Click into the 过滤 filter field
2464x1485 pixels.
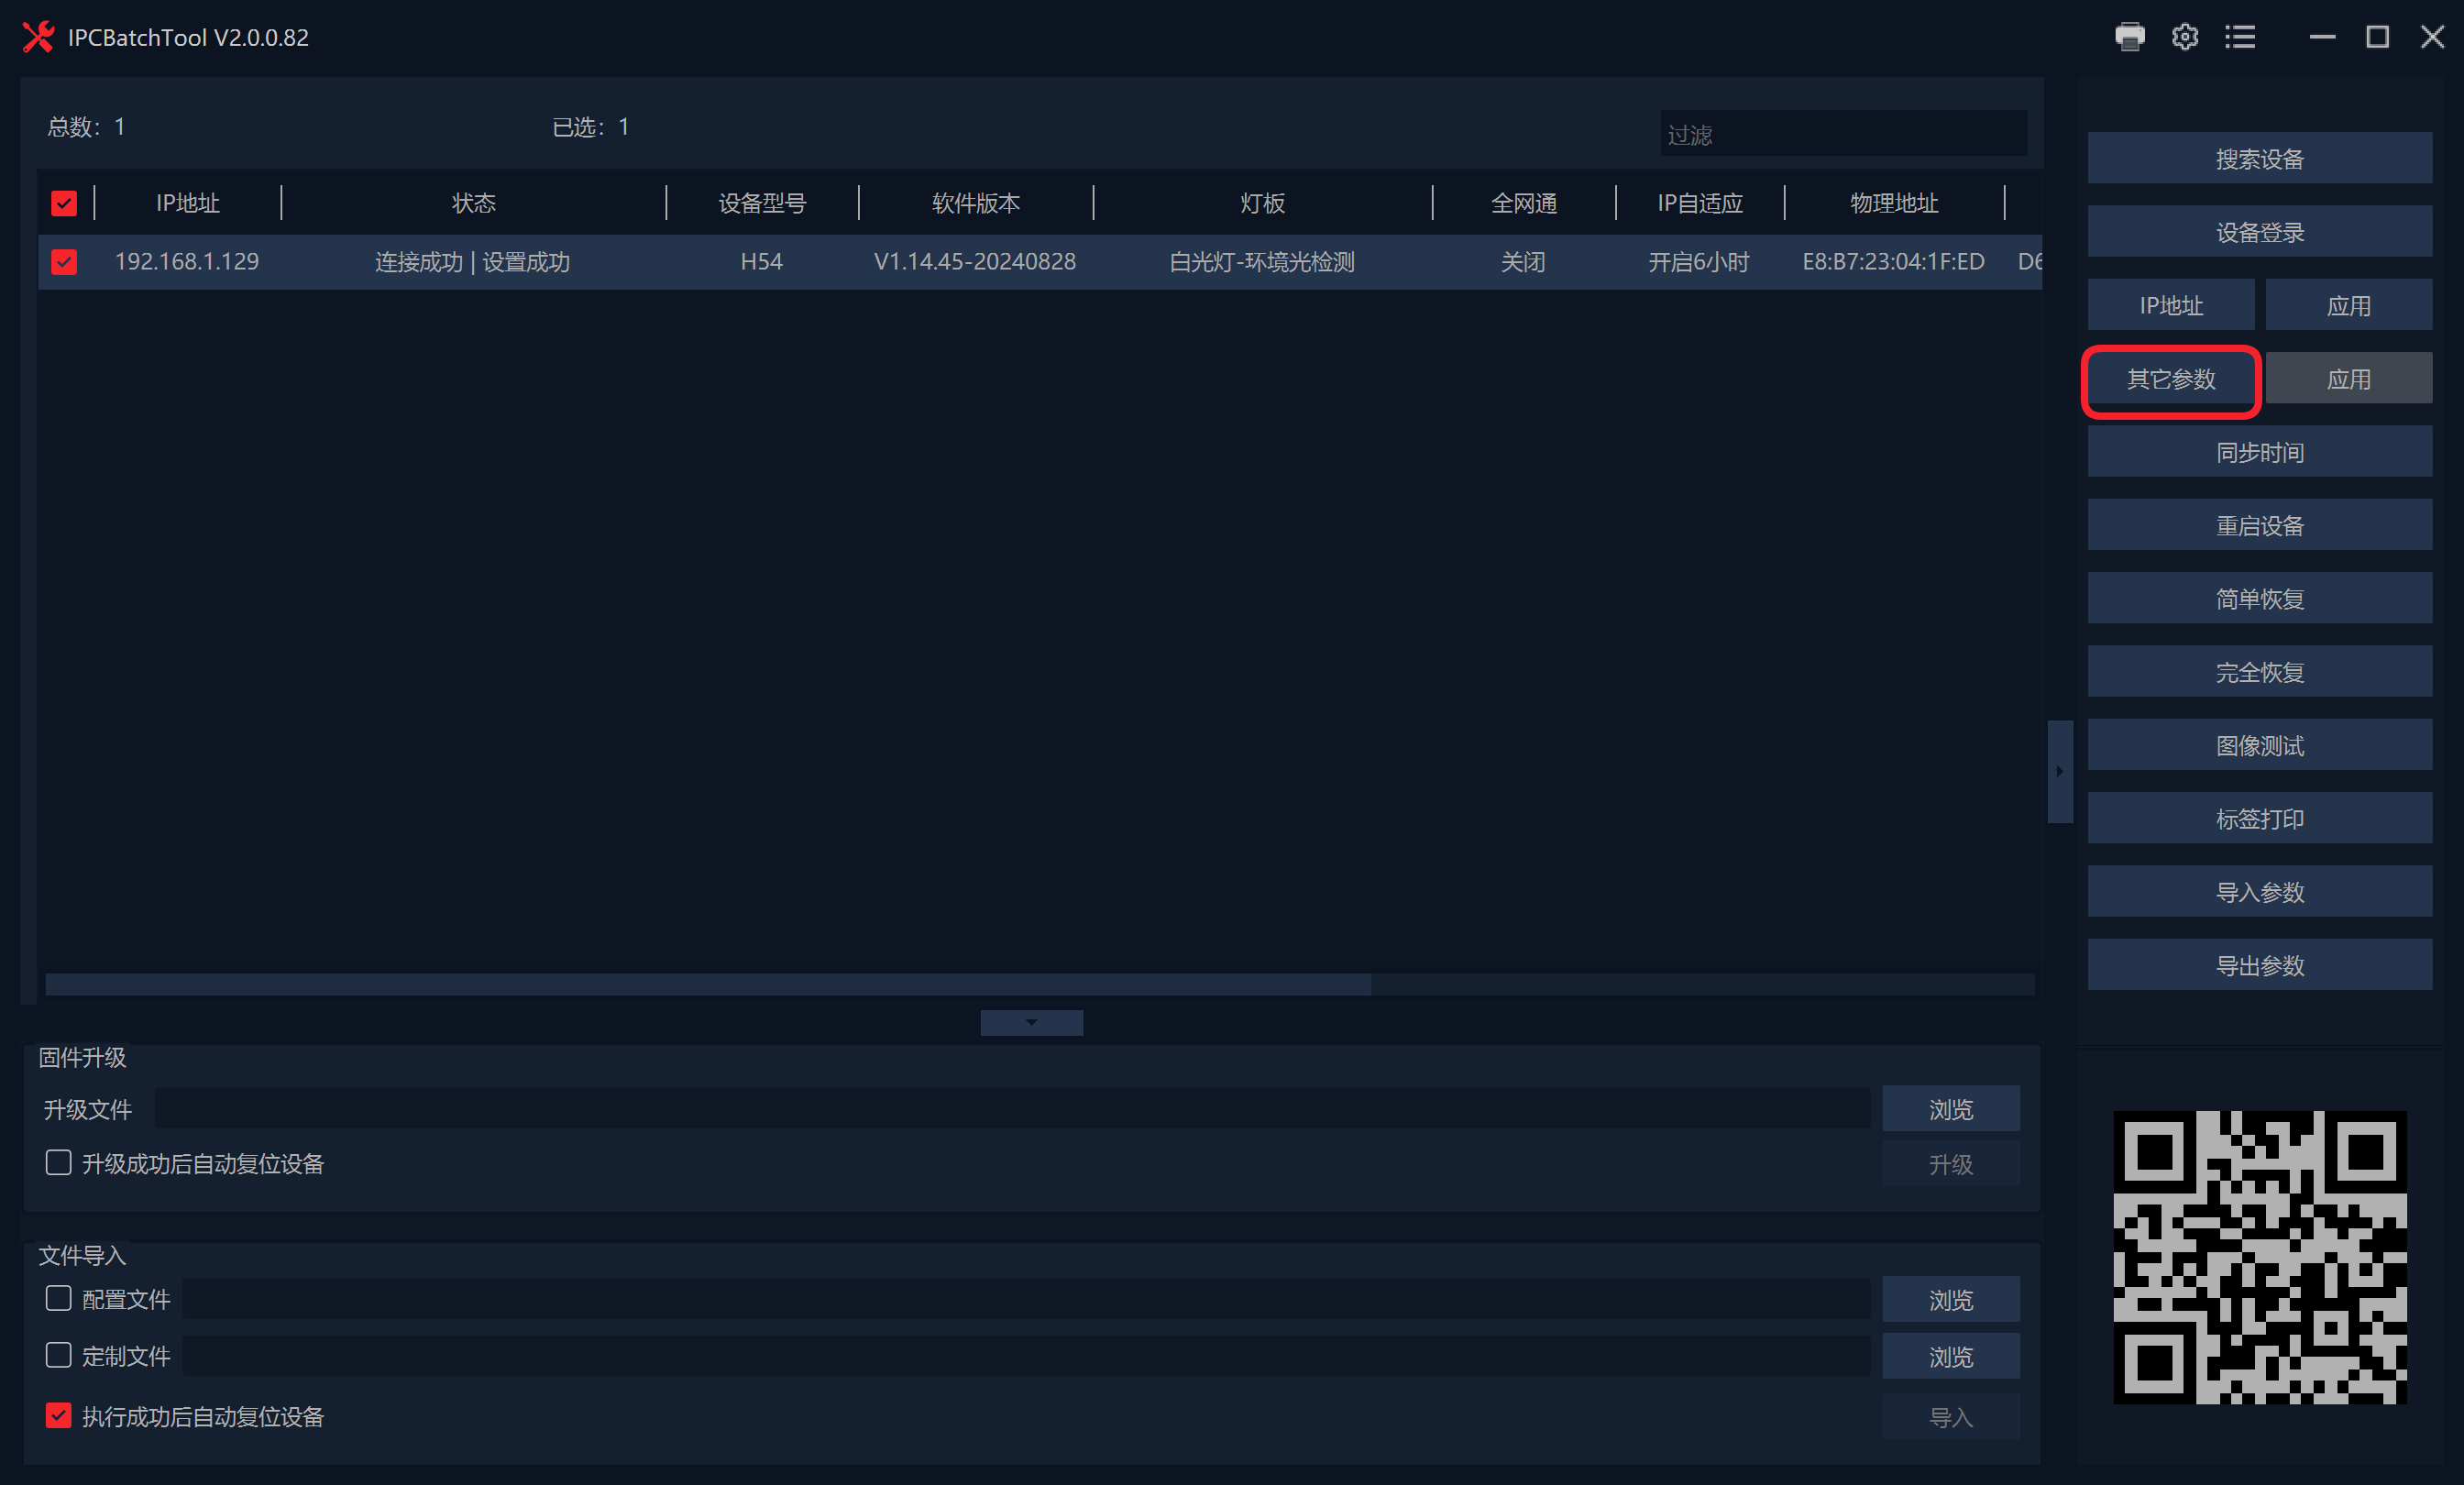point(1842,134)
